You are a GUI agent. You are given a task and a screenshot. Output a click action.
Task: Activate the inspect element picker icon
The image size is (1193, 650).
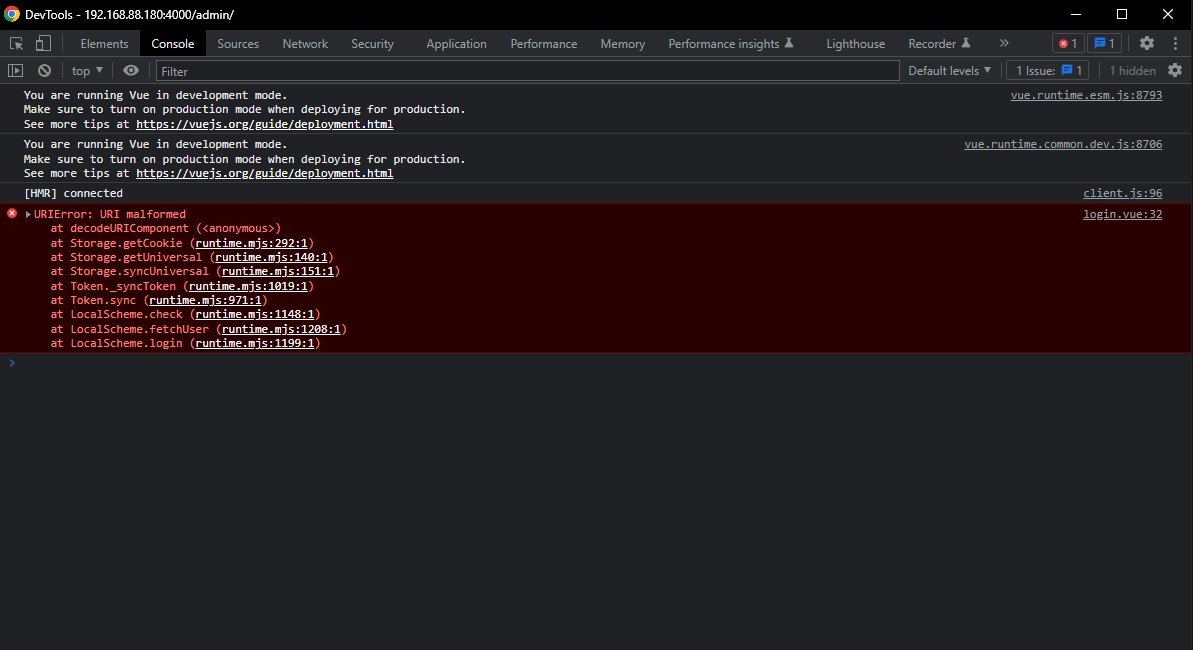tap(16, 43)
